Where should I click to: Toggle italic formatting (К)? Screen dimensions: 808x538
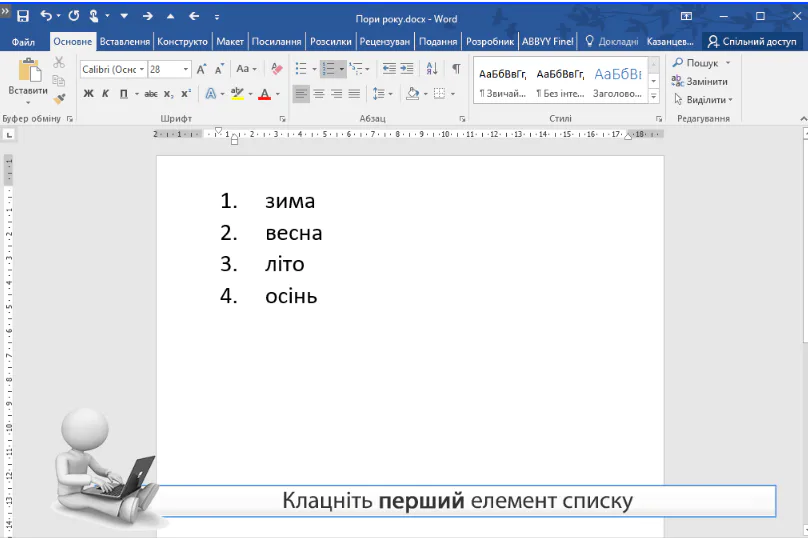coord(105,94)
